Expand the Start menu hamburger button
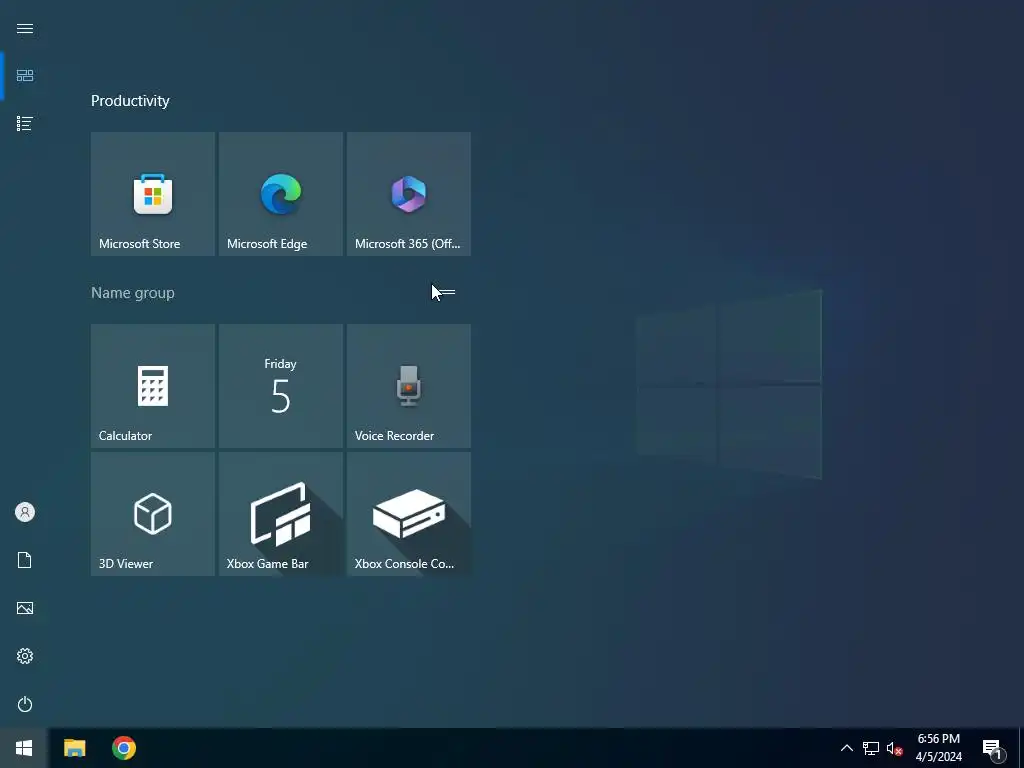Screen dimensions: 1024x768 click(x=25, y=28)
